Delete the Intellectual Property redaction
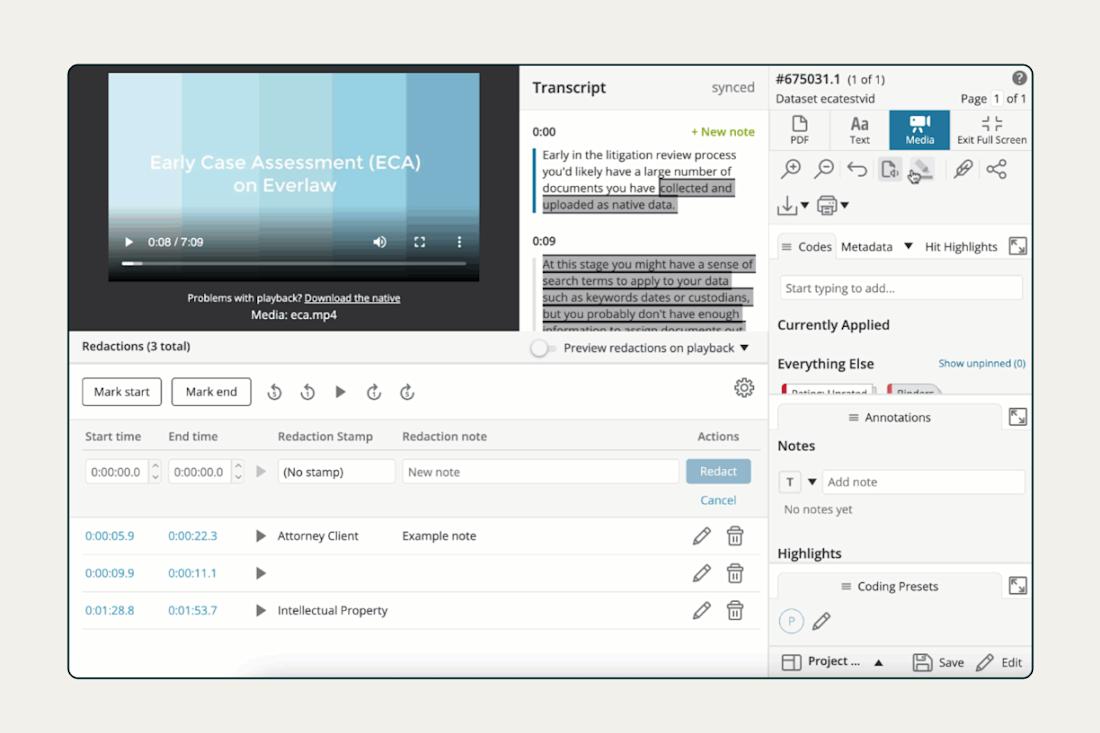1100x733 pixels. pyautogui.click(x=735, y=610)
